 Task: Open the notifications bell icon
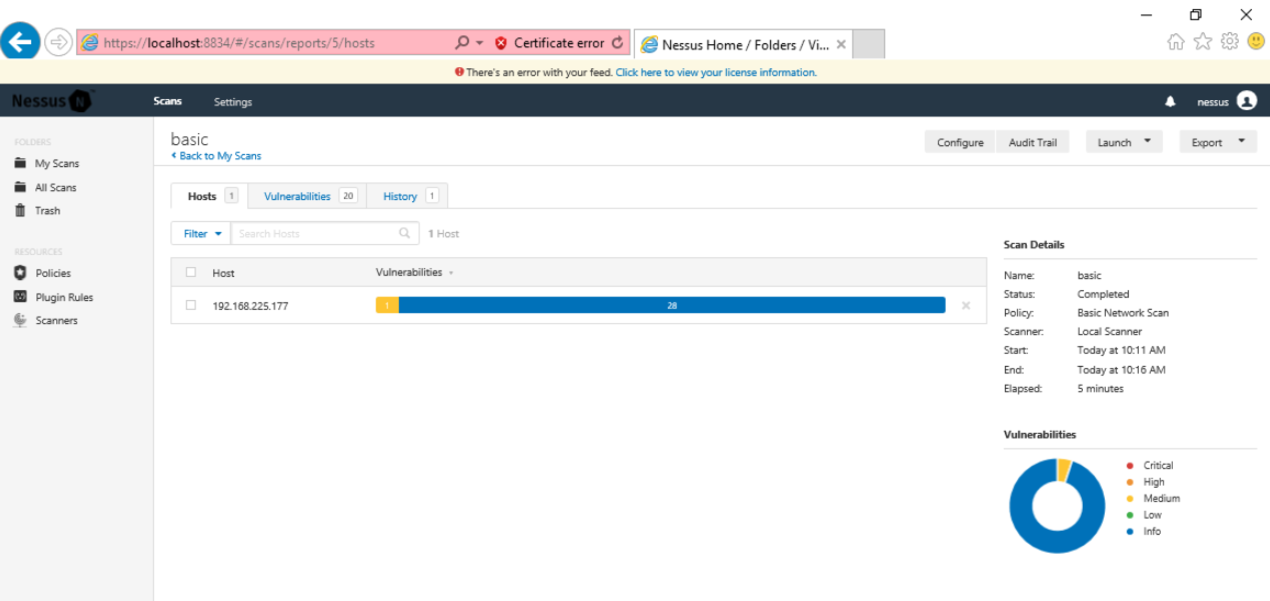click(1171, 102)
